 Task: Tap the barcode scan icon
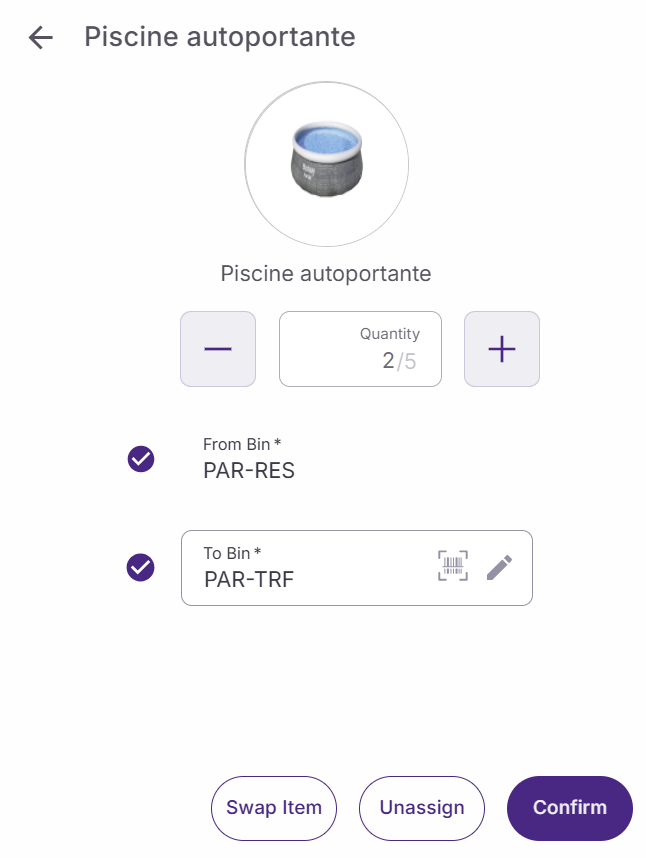point(453,567)
